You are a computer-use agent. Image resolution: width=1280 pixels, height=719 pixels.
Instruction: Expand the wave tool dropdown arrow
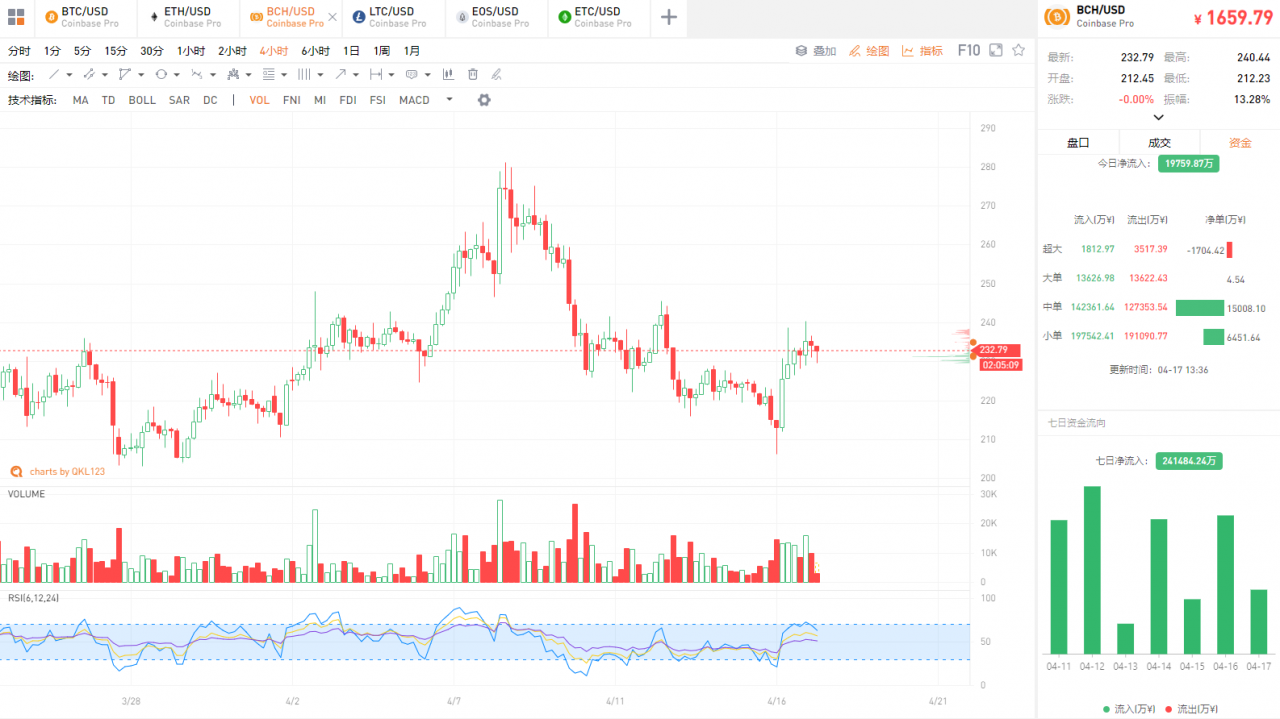click(x=213, y=75)
